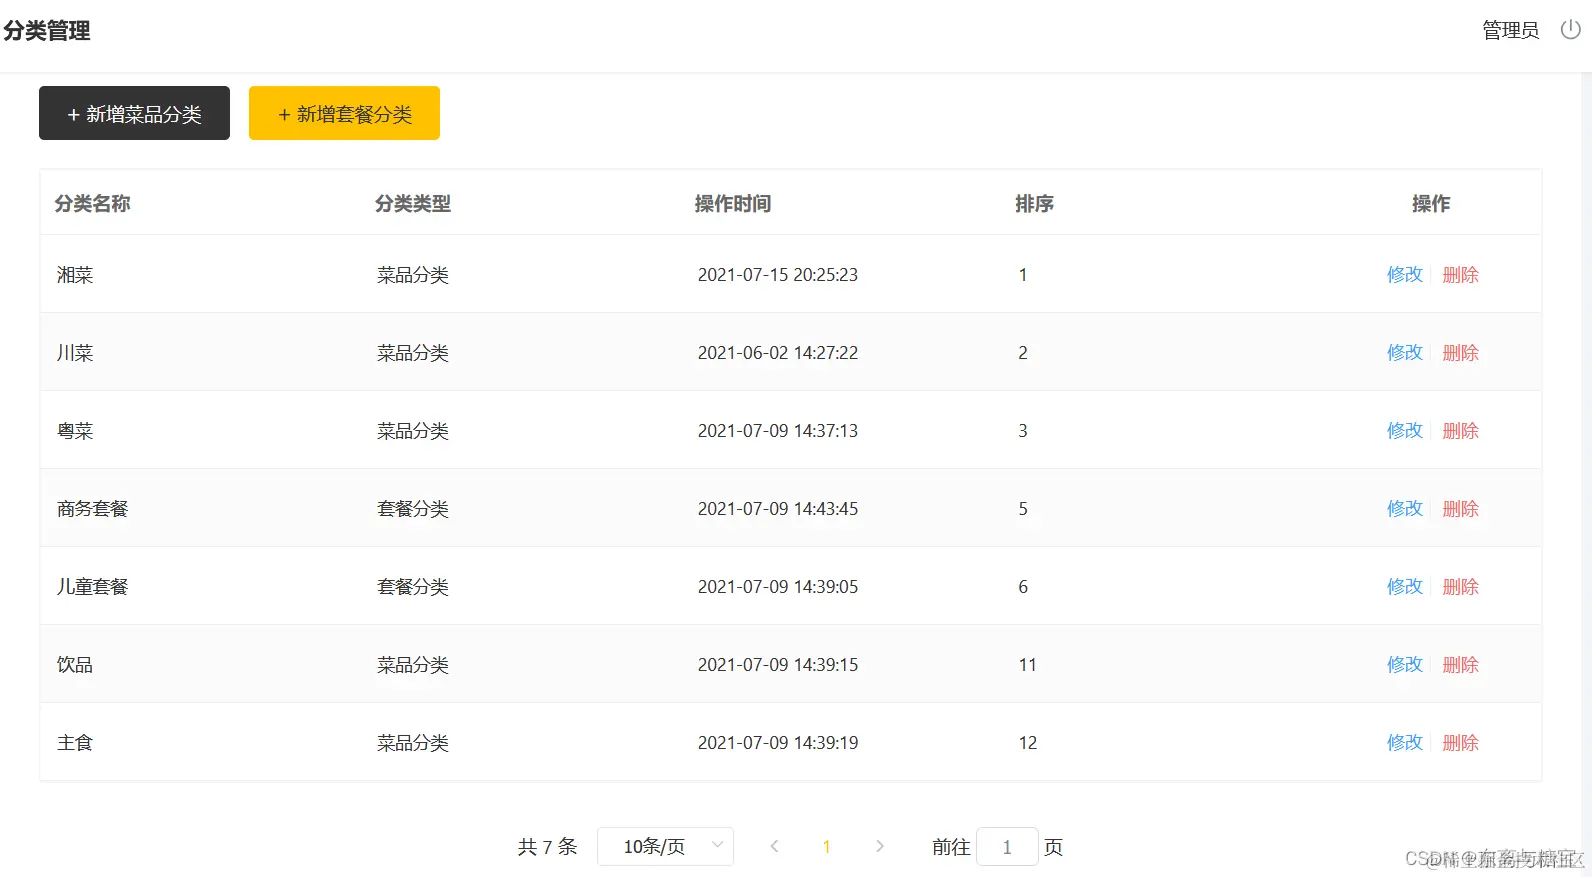Go to next page arrow
The image size is (1592, 877).
point(880,846)
